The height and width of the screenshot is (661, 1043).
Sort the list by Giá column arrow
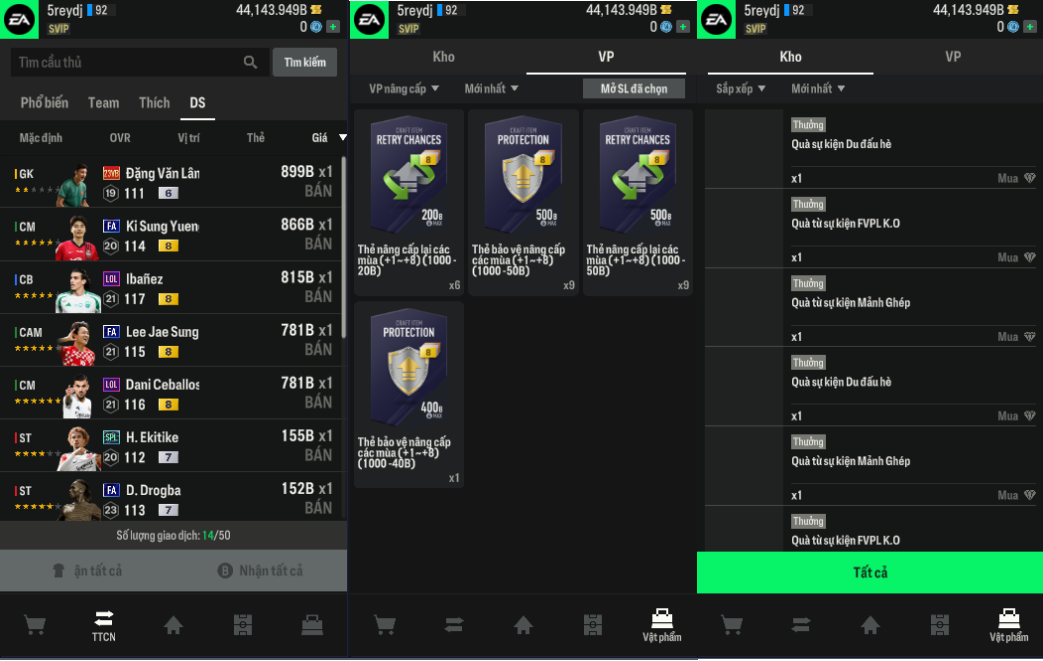point(343,138)
